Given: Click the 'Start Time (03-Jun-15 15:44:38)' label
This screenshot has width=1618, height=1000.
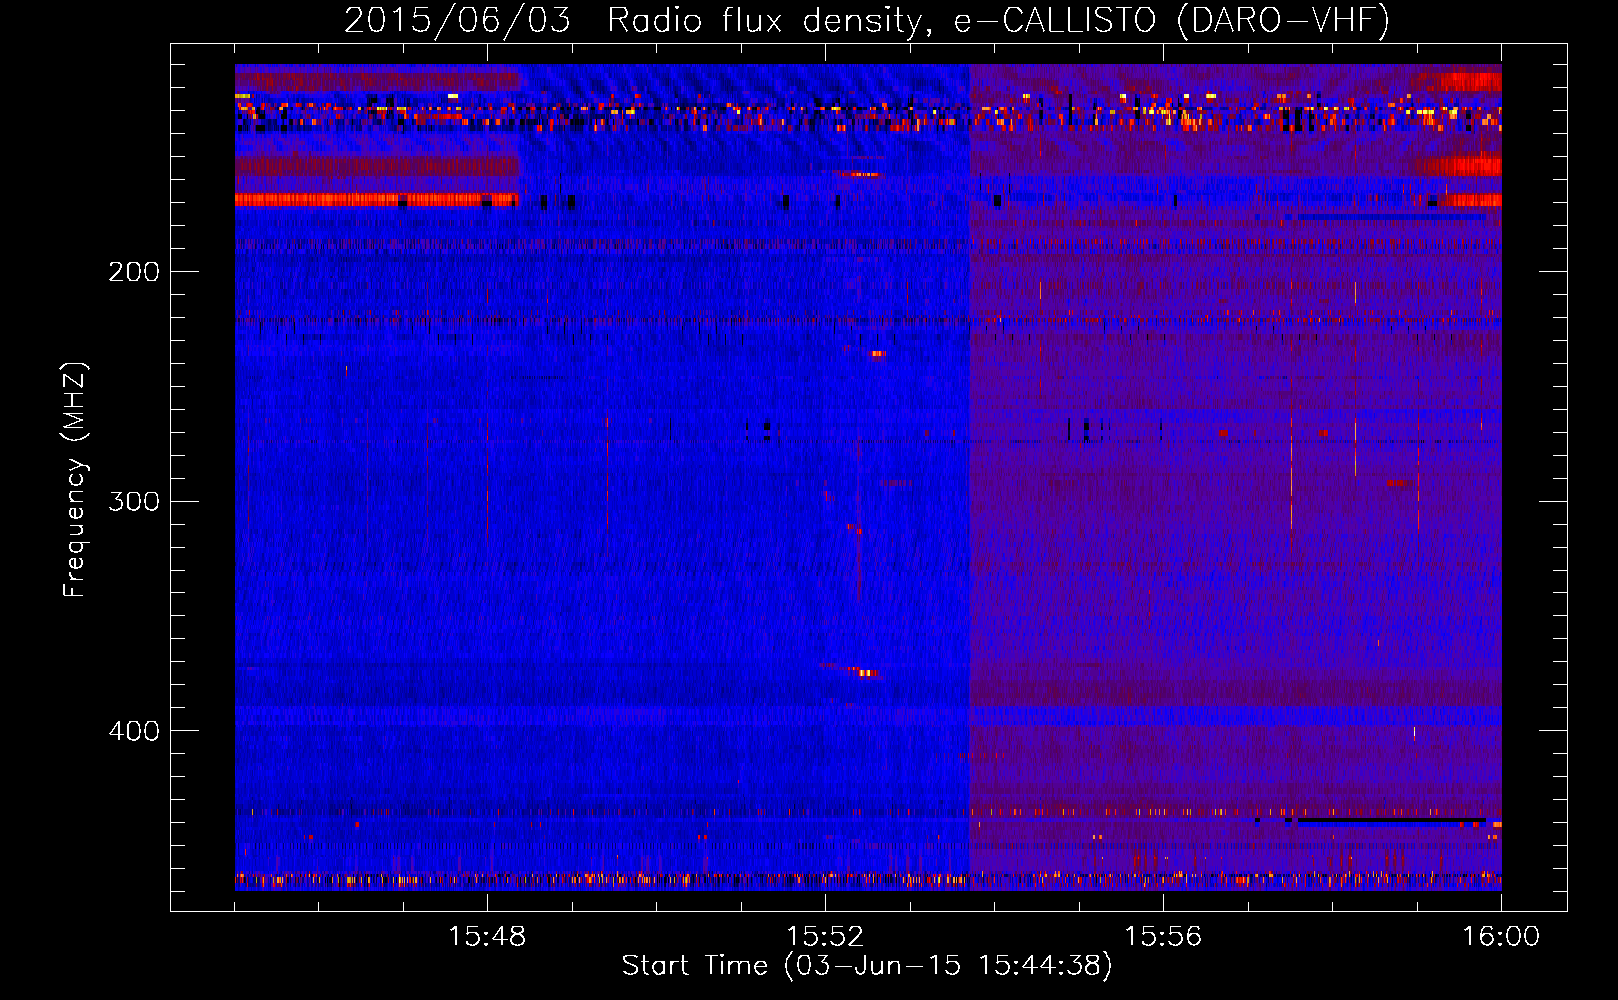Looking at the screenshot, I should pos(867,966).
